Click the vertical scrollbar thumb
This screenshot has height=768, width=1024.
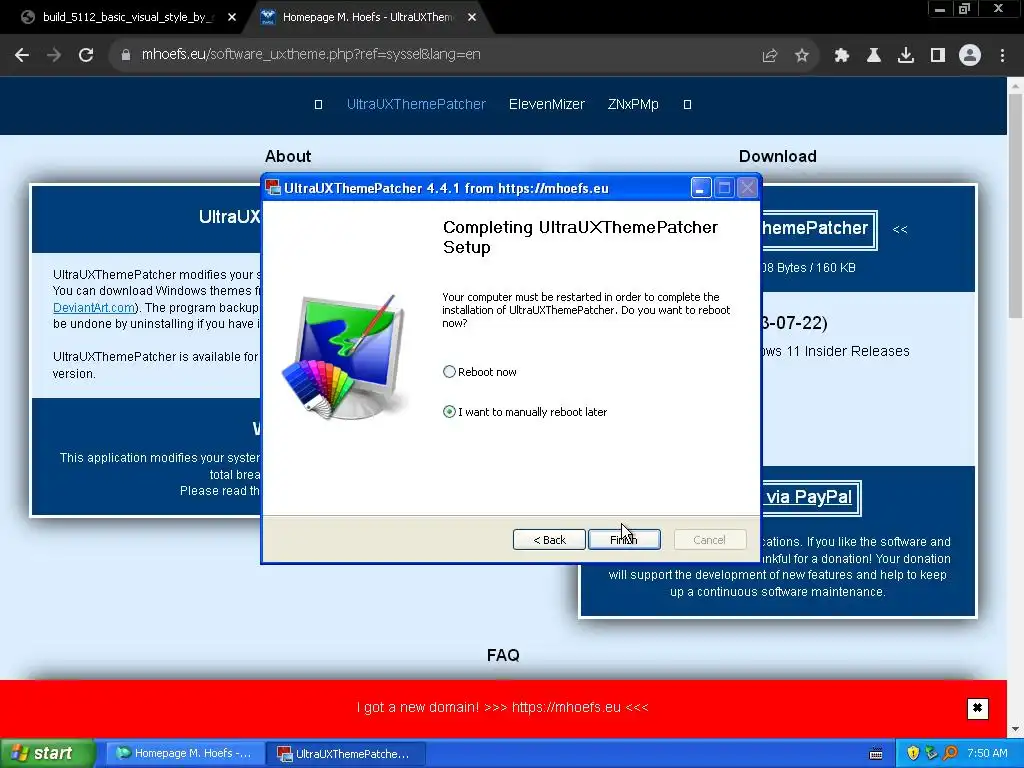(x=1016, y=206)
